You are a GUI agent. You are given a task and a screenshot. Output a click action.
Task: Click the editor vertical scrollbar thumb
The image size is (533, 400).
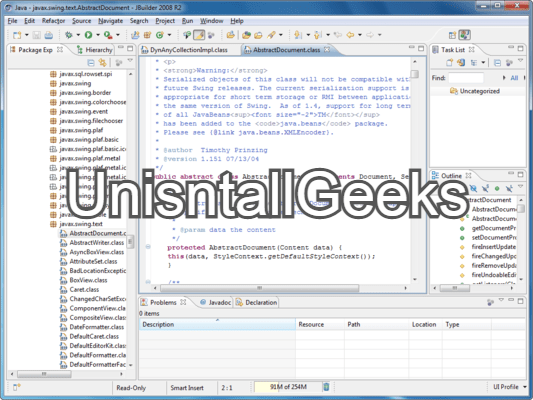tap(415, 74)
